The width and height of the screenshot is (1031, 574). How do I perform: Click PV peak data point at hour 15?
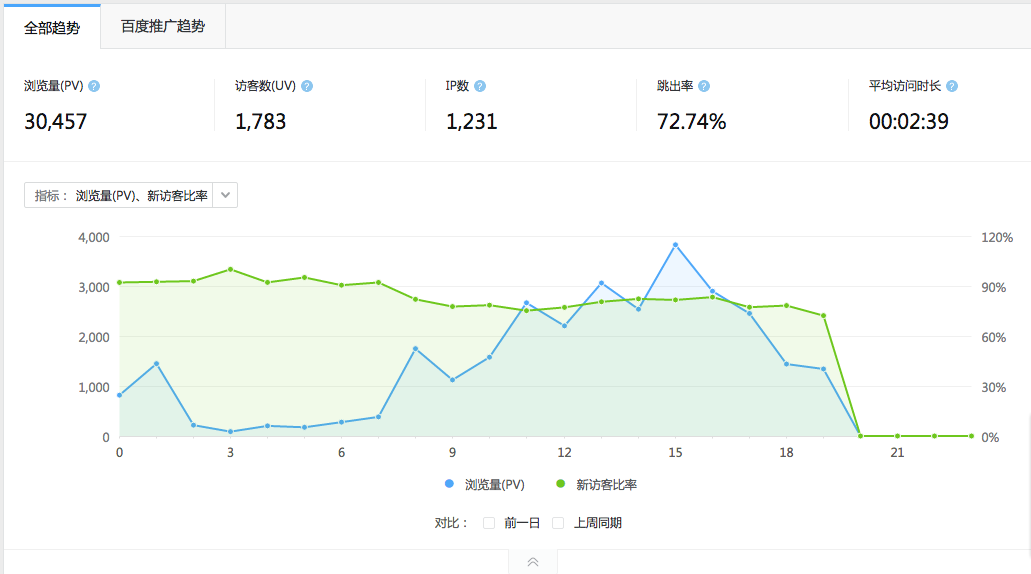(675, 245)
